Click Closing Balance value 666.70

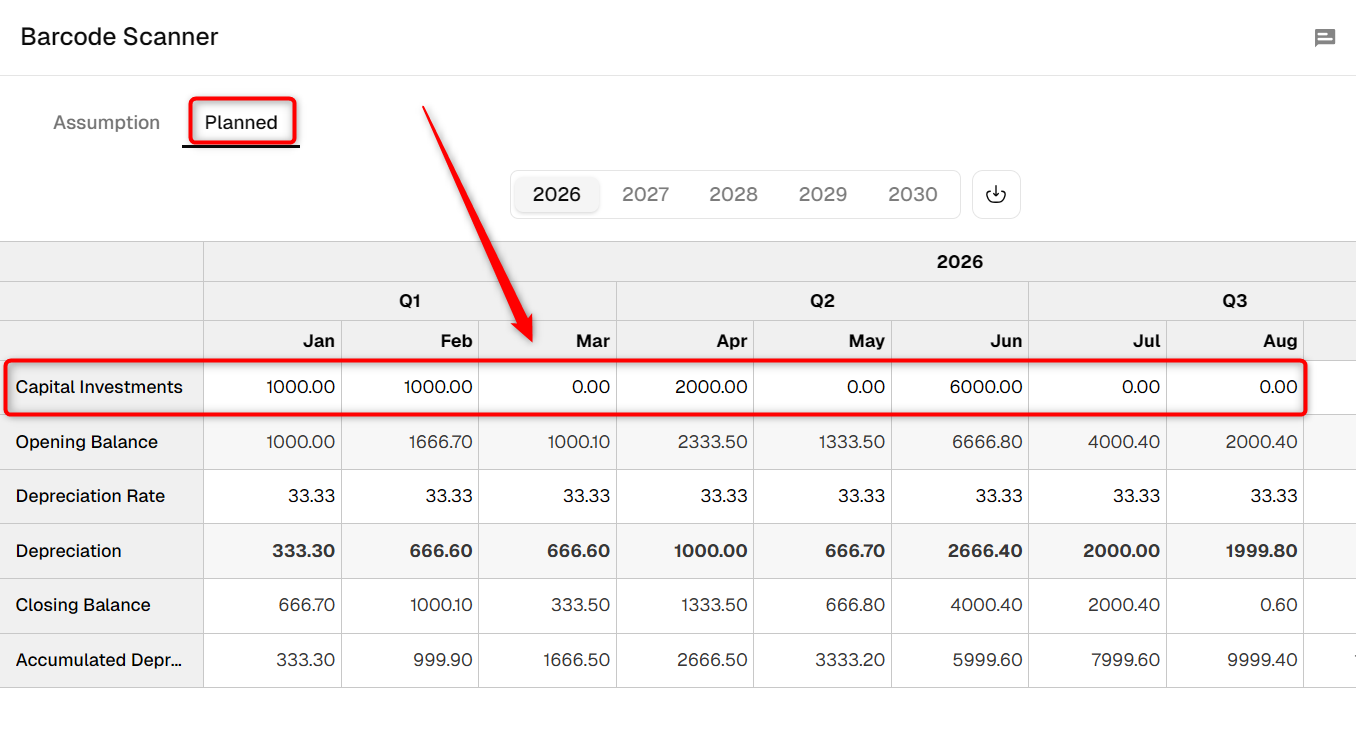[x=307, y=605]
